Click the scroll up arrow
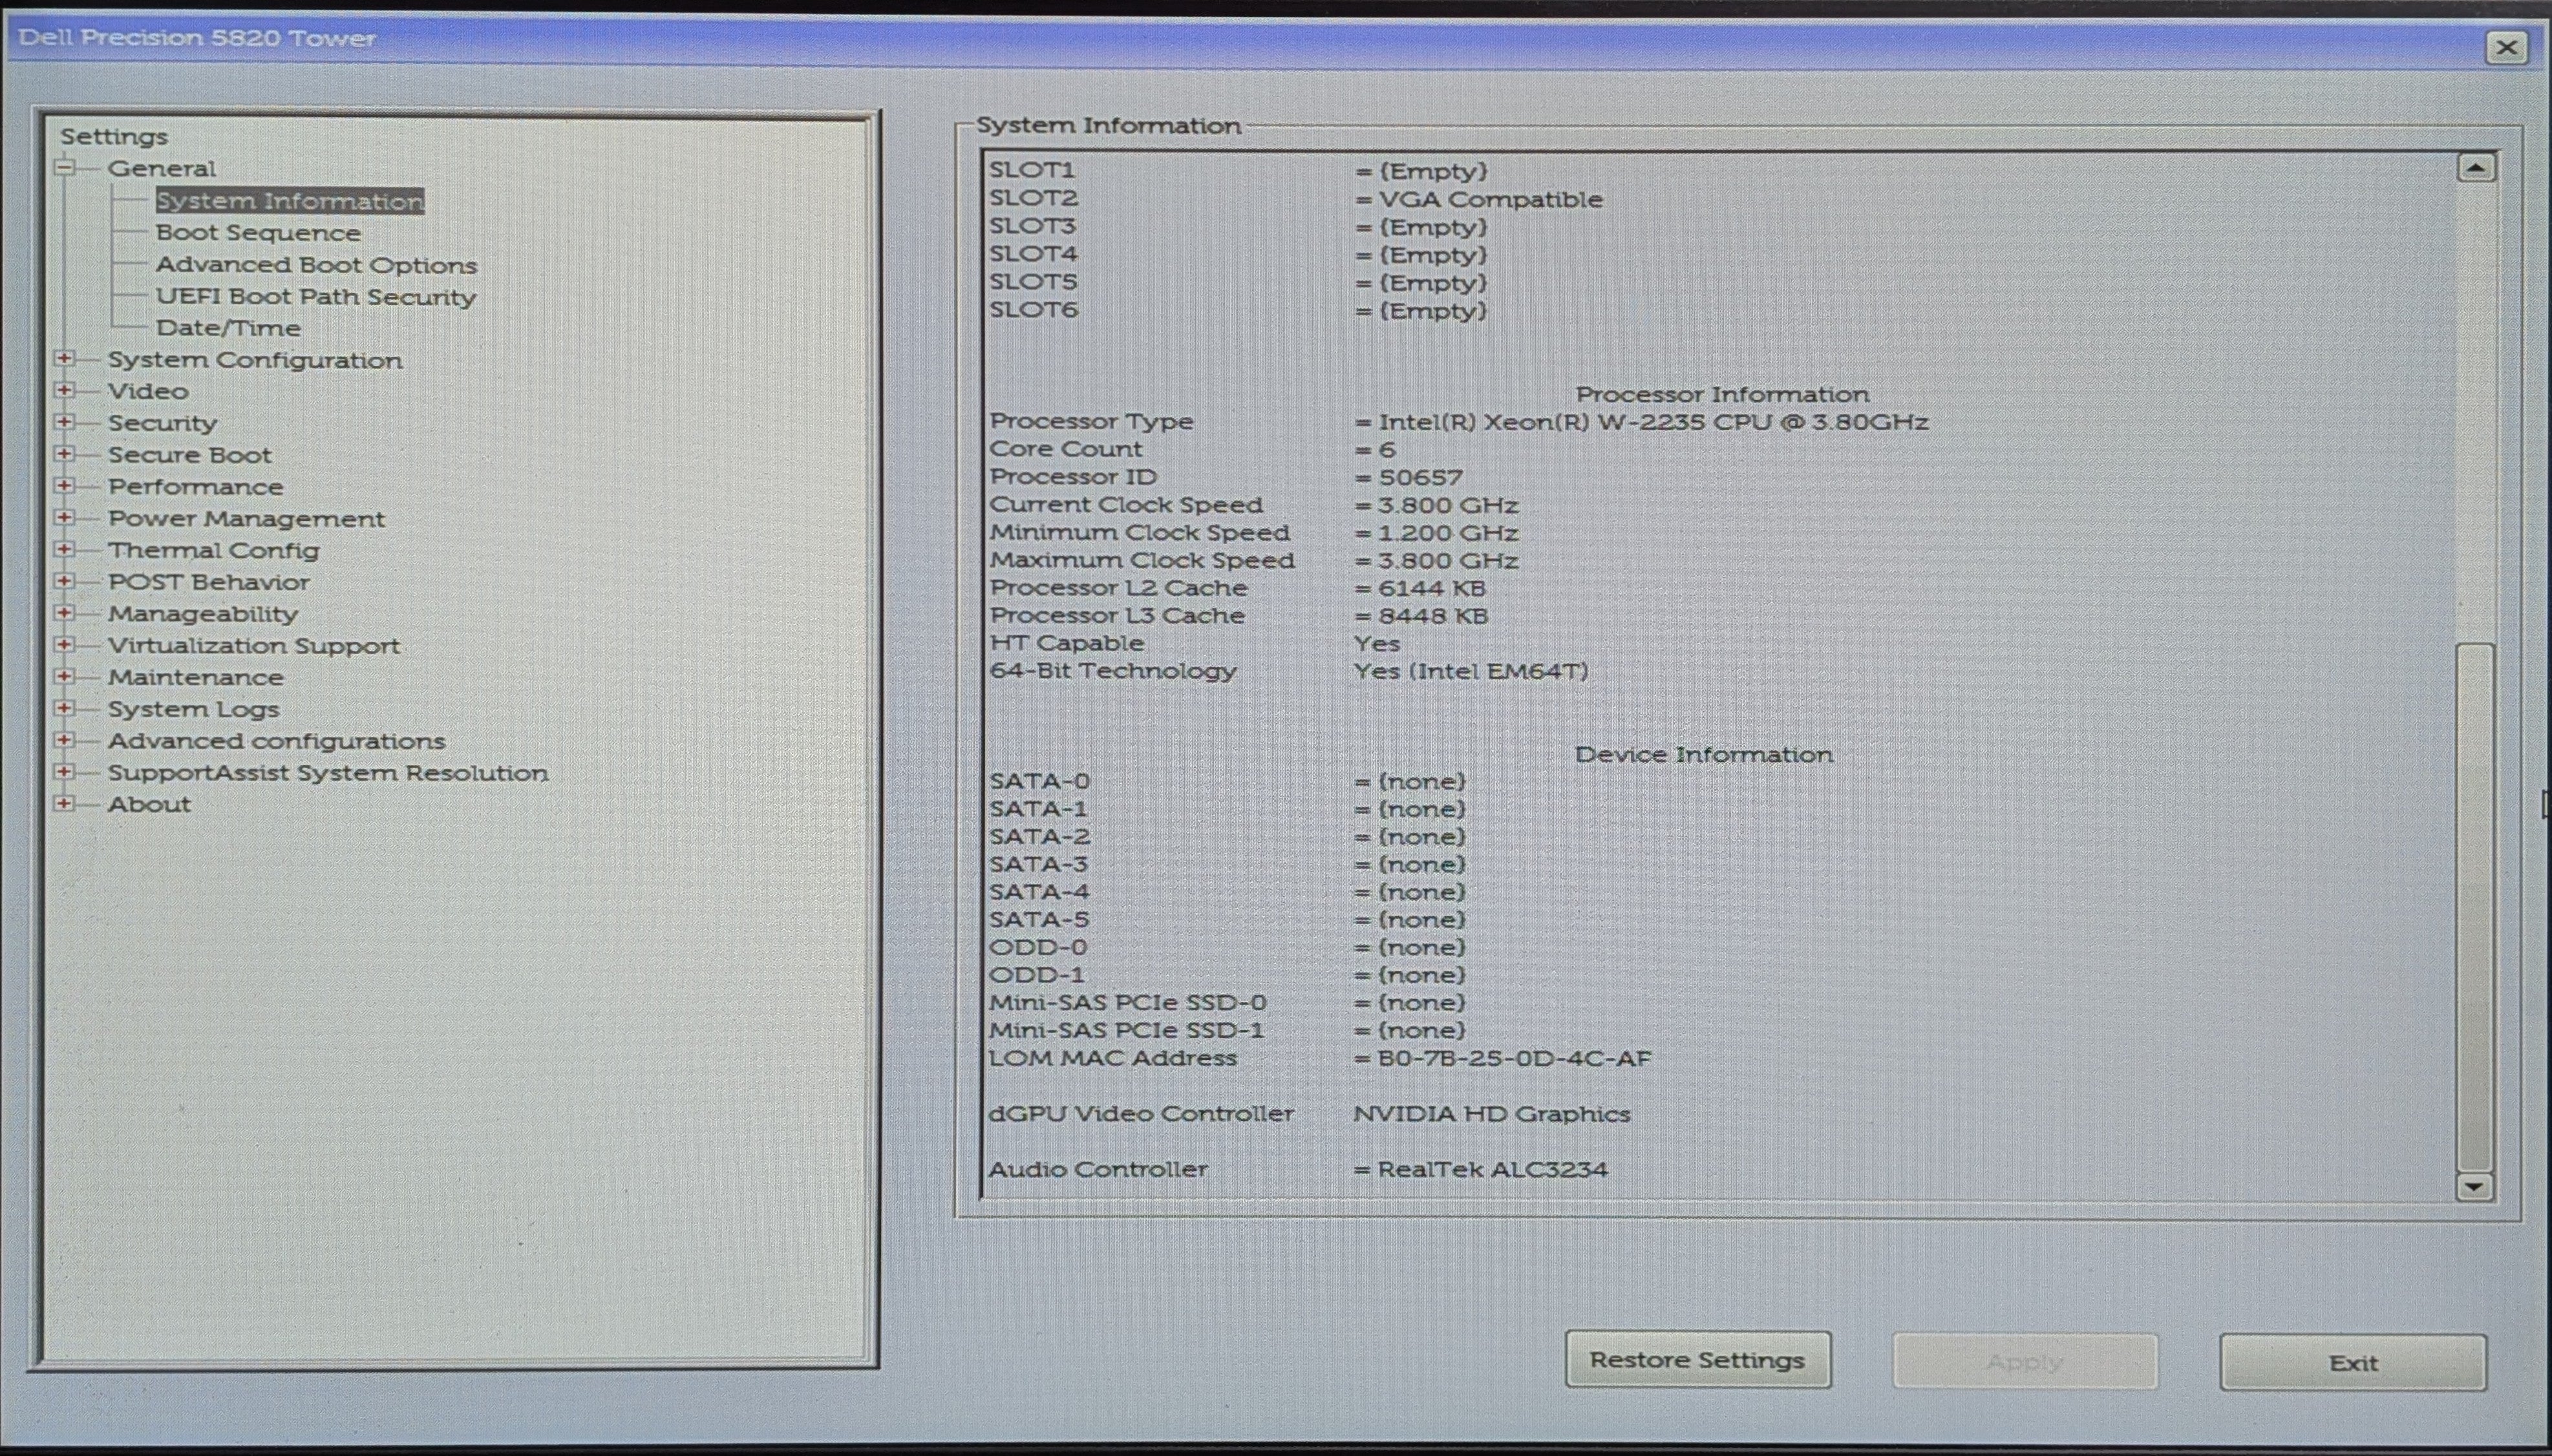Viewport: 2552px width, 1456px height. (x=2476, y=168)
